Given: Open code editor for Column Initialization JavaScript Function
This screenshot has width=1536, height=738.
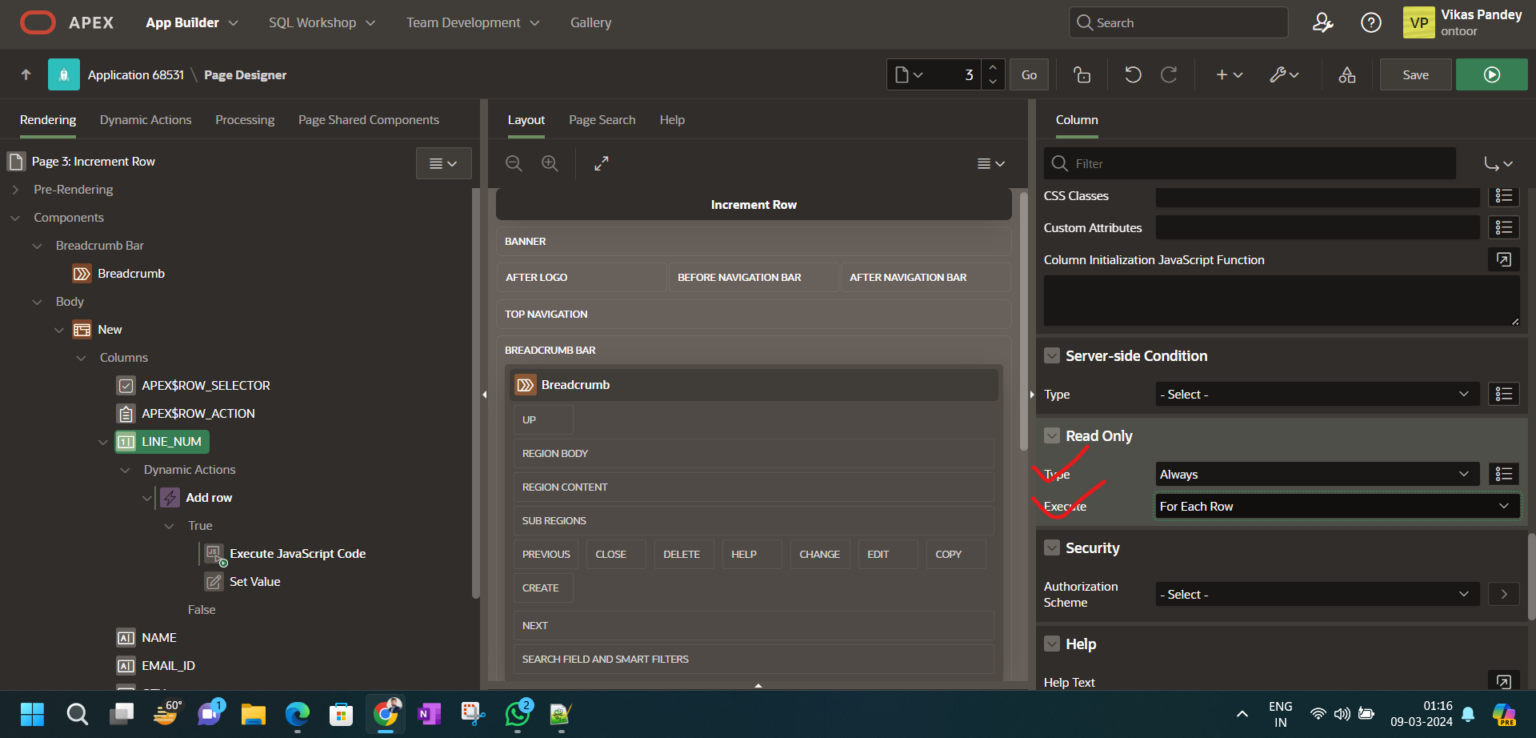Looking at the screenshot, I should [x=1503, y=260].
